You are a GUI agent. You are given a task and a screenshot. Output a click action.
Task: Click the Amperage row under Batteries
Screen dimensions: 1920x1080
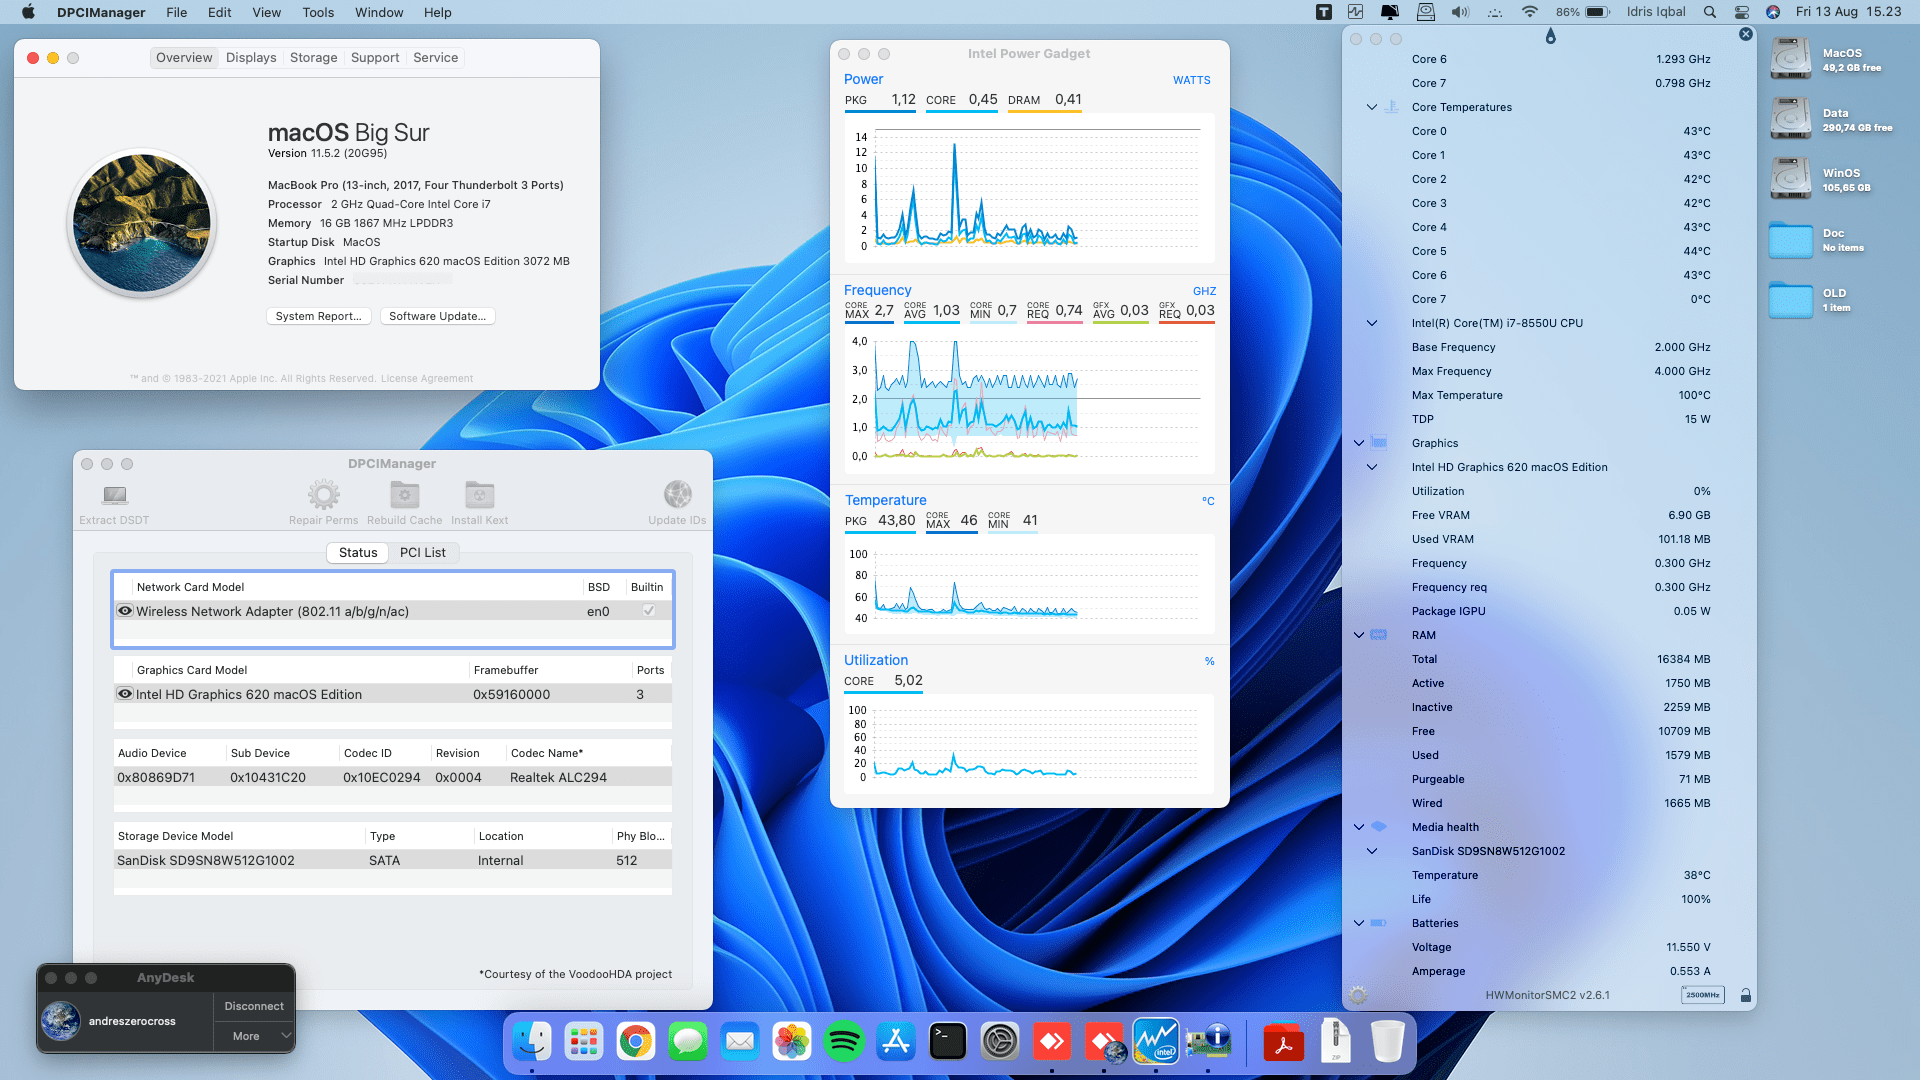pyautogui.click(x=1560, y=971)
